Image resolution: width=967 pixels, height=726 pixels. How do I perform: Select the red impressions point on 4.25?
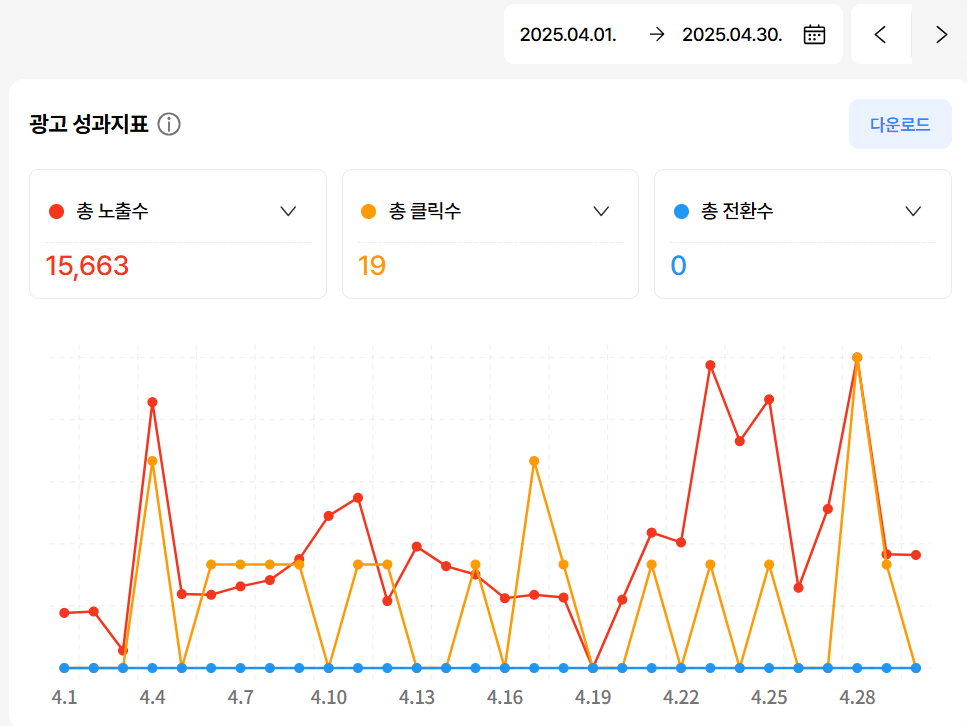pos(769,400)
